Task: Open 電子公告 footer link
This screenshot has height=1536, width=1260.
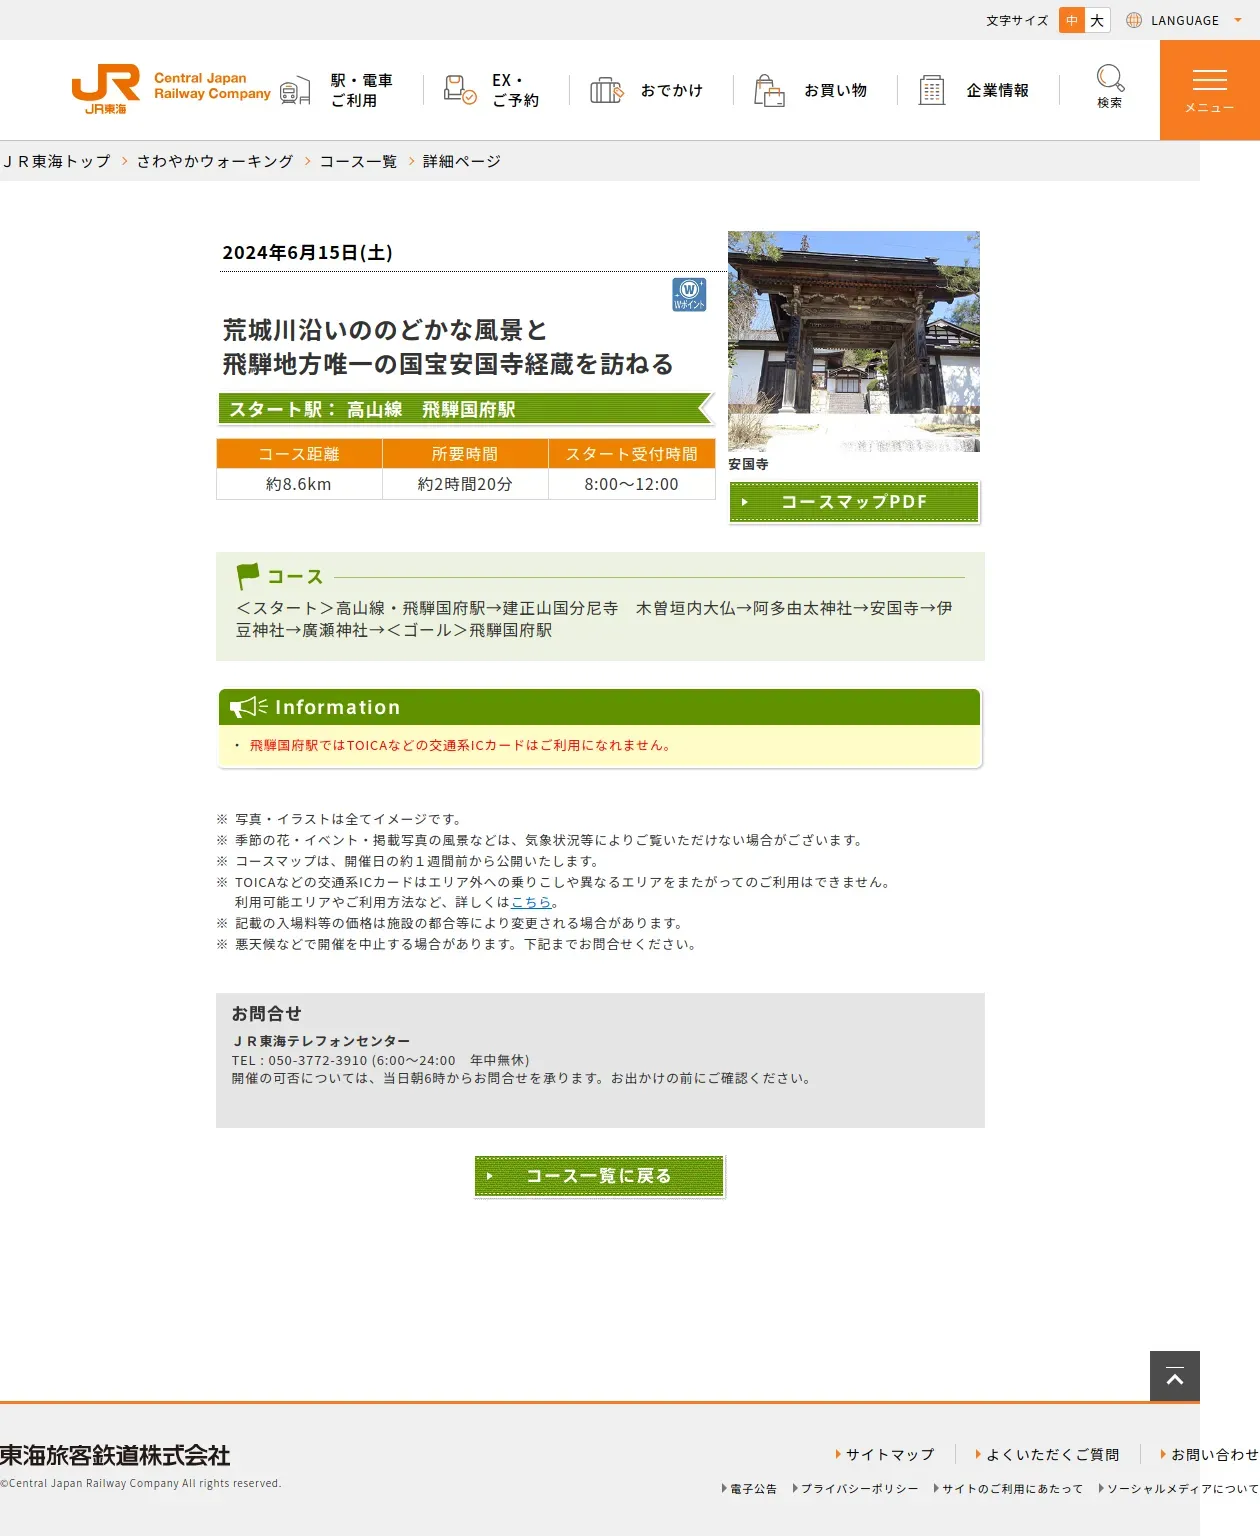Action: coord(753,1489)
